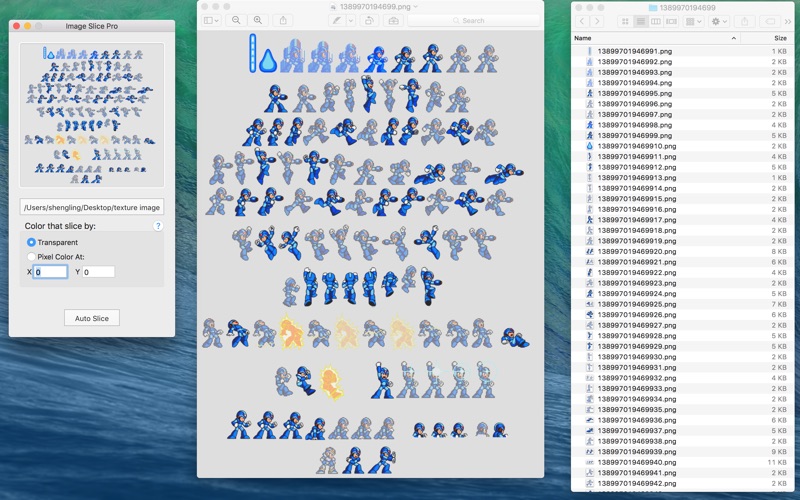Go back in the Finder window

click(x=582, y=21)
